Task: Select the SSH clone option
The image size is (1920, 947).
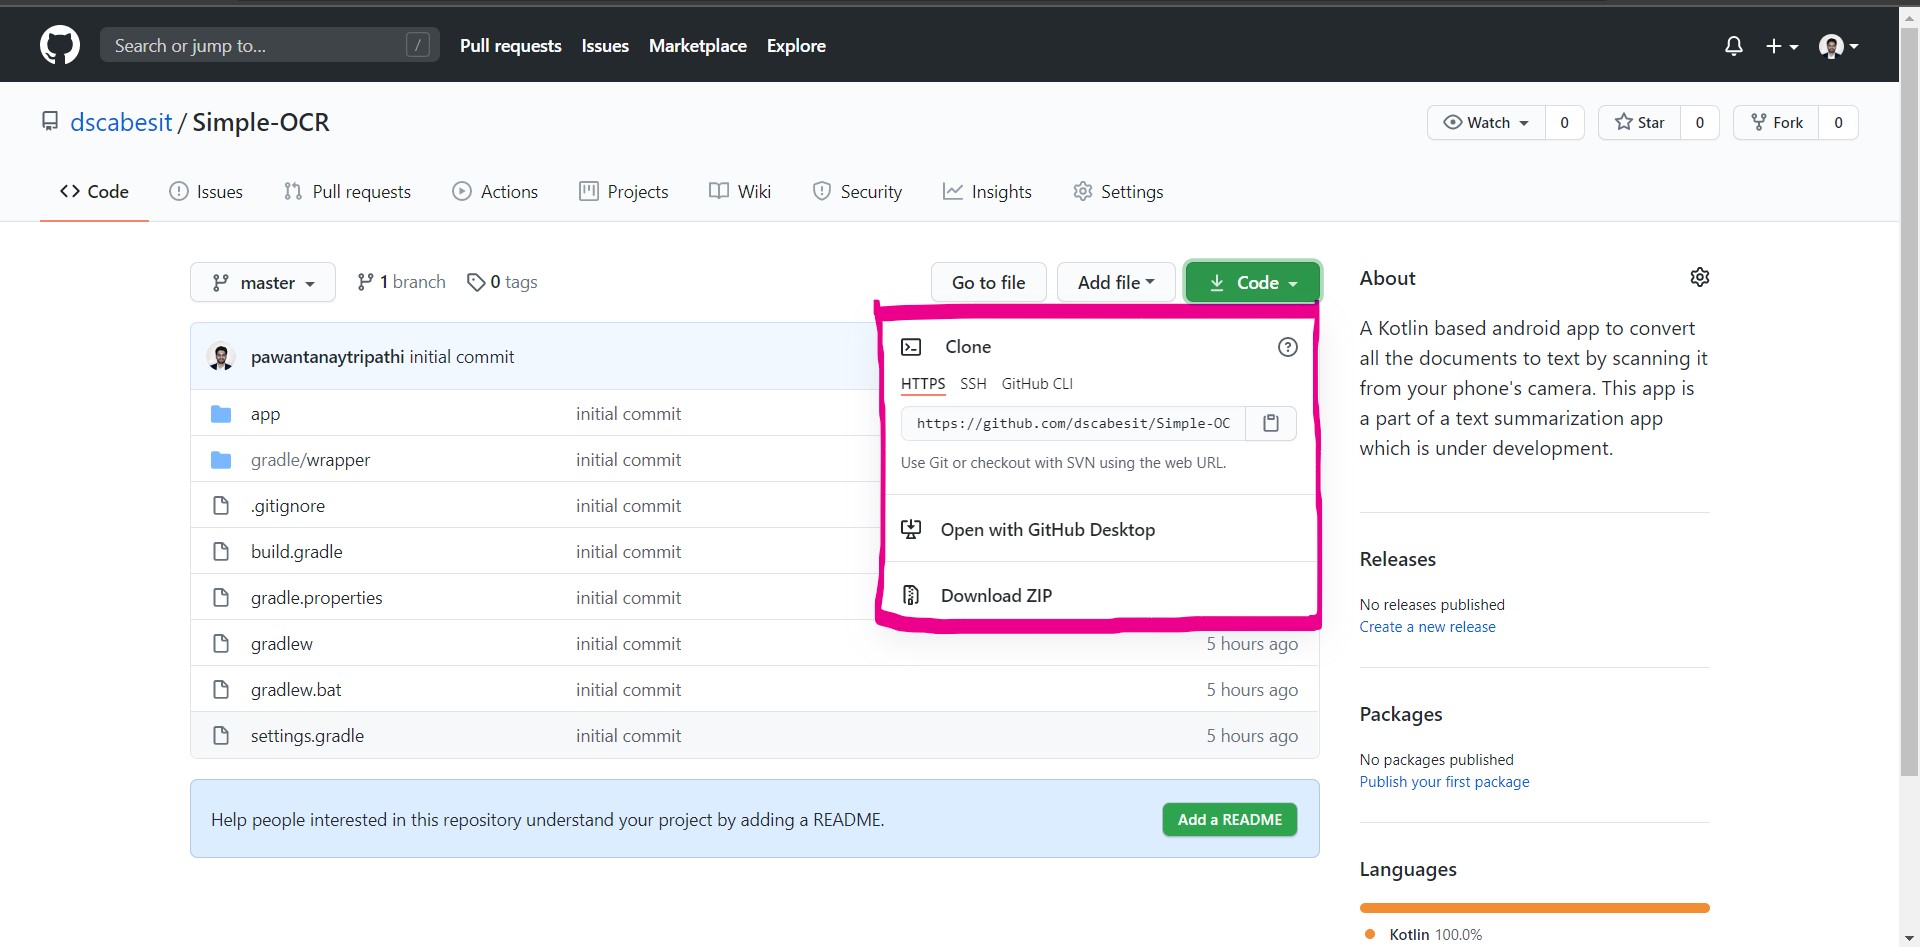Action: [x=973, y=384]
